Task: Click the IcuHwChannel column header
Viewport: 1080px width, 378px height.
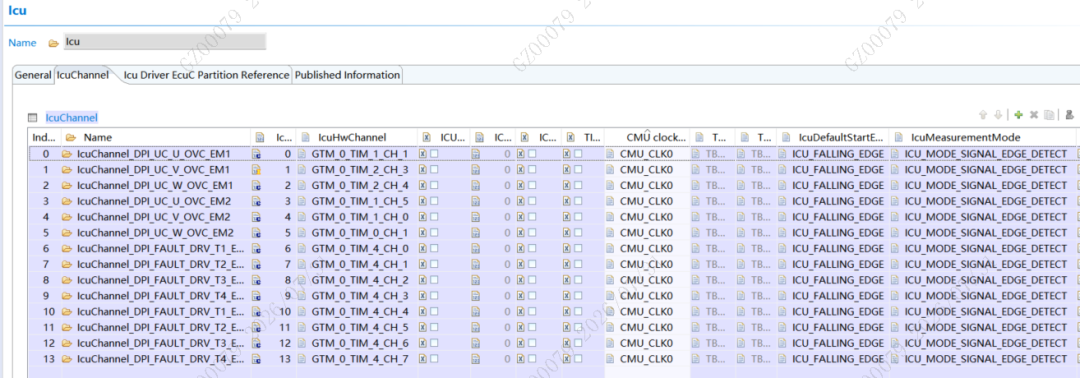Action: click(357, 137)
